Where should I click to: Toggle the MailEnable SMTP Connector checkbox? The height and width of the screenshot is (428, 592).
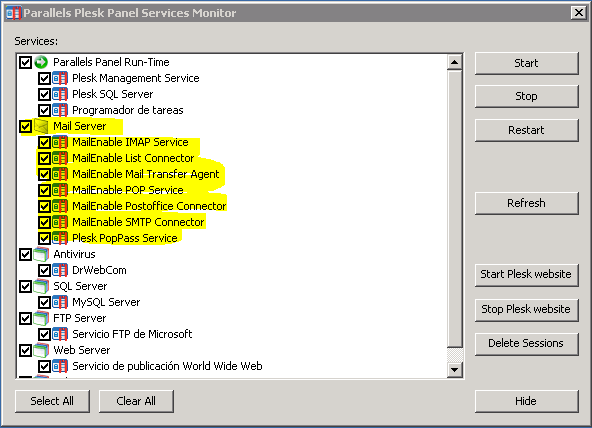(44, 222)
